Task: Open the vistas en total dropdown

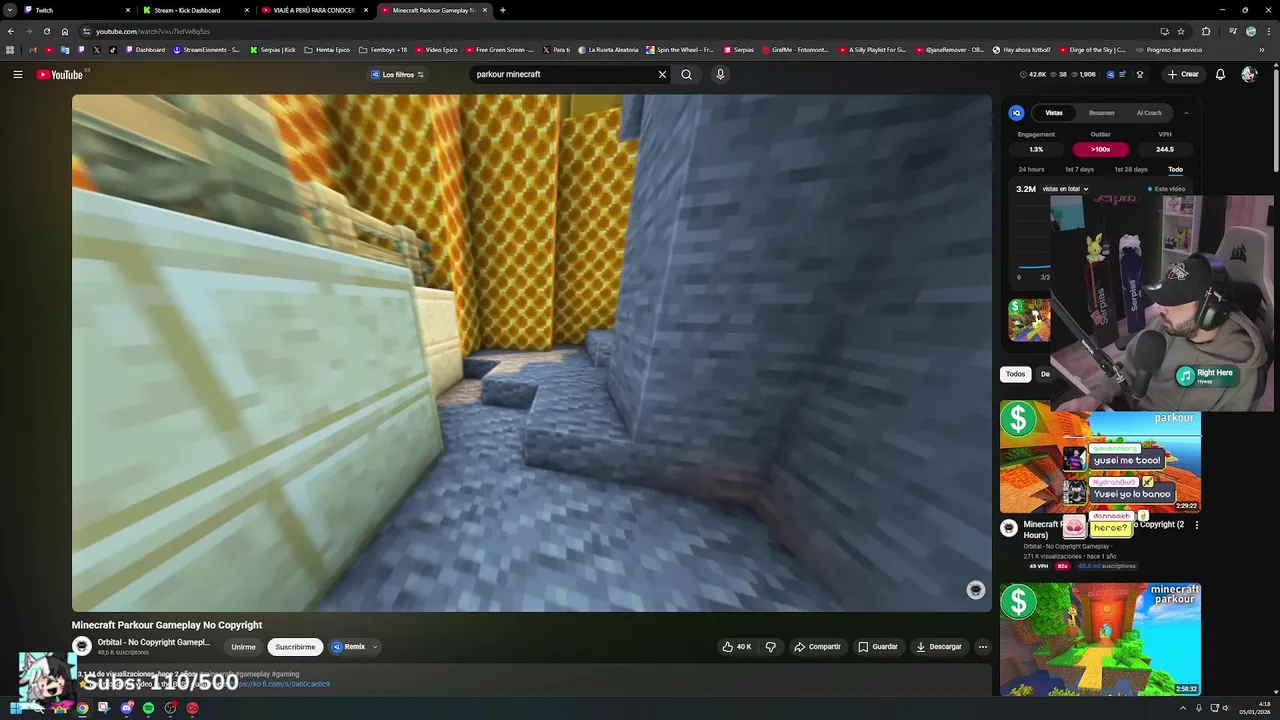Action: click(1065, 189)
